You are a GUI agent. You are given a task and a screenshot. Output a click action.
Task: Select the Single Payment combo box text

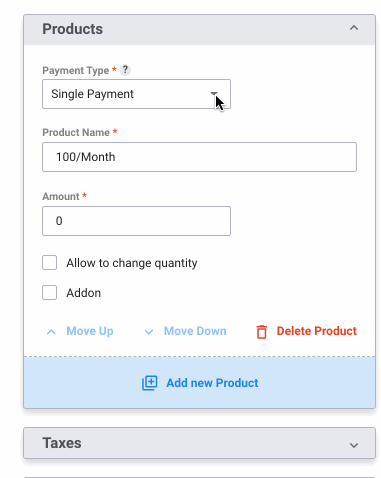pos(92,94)
